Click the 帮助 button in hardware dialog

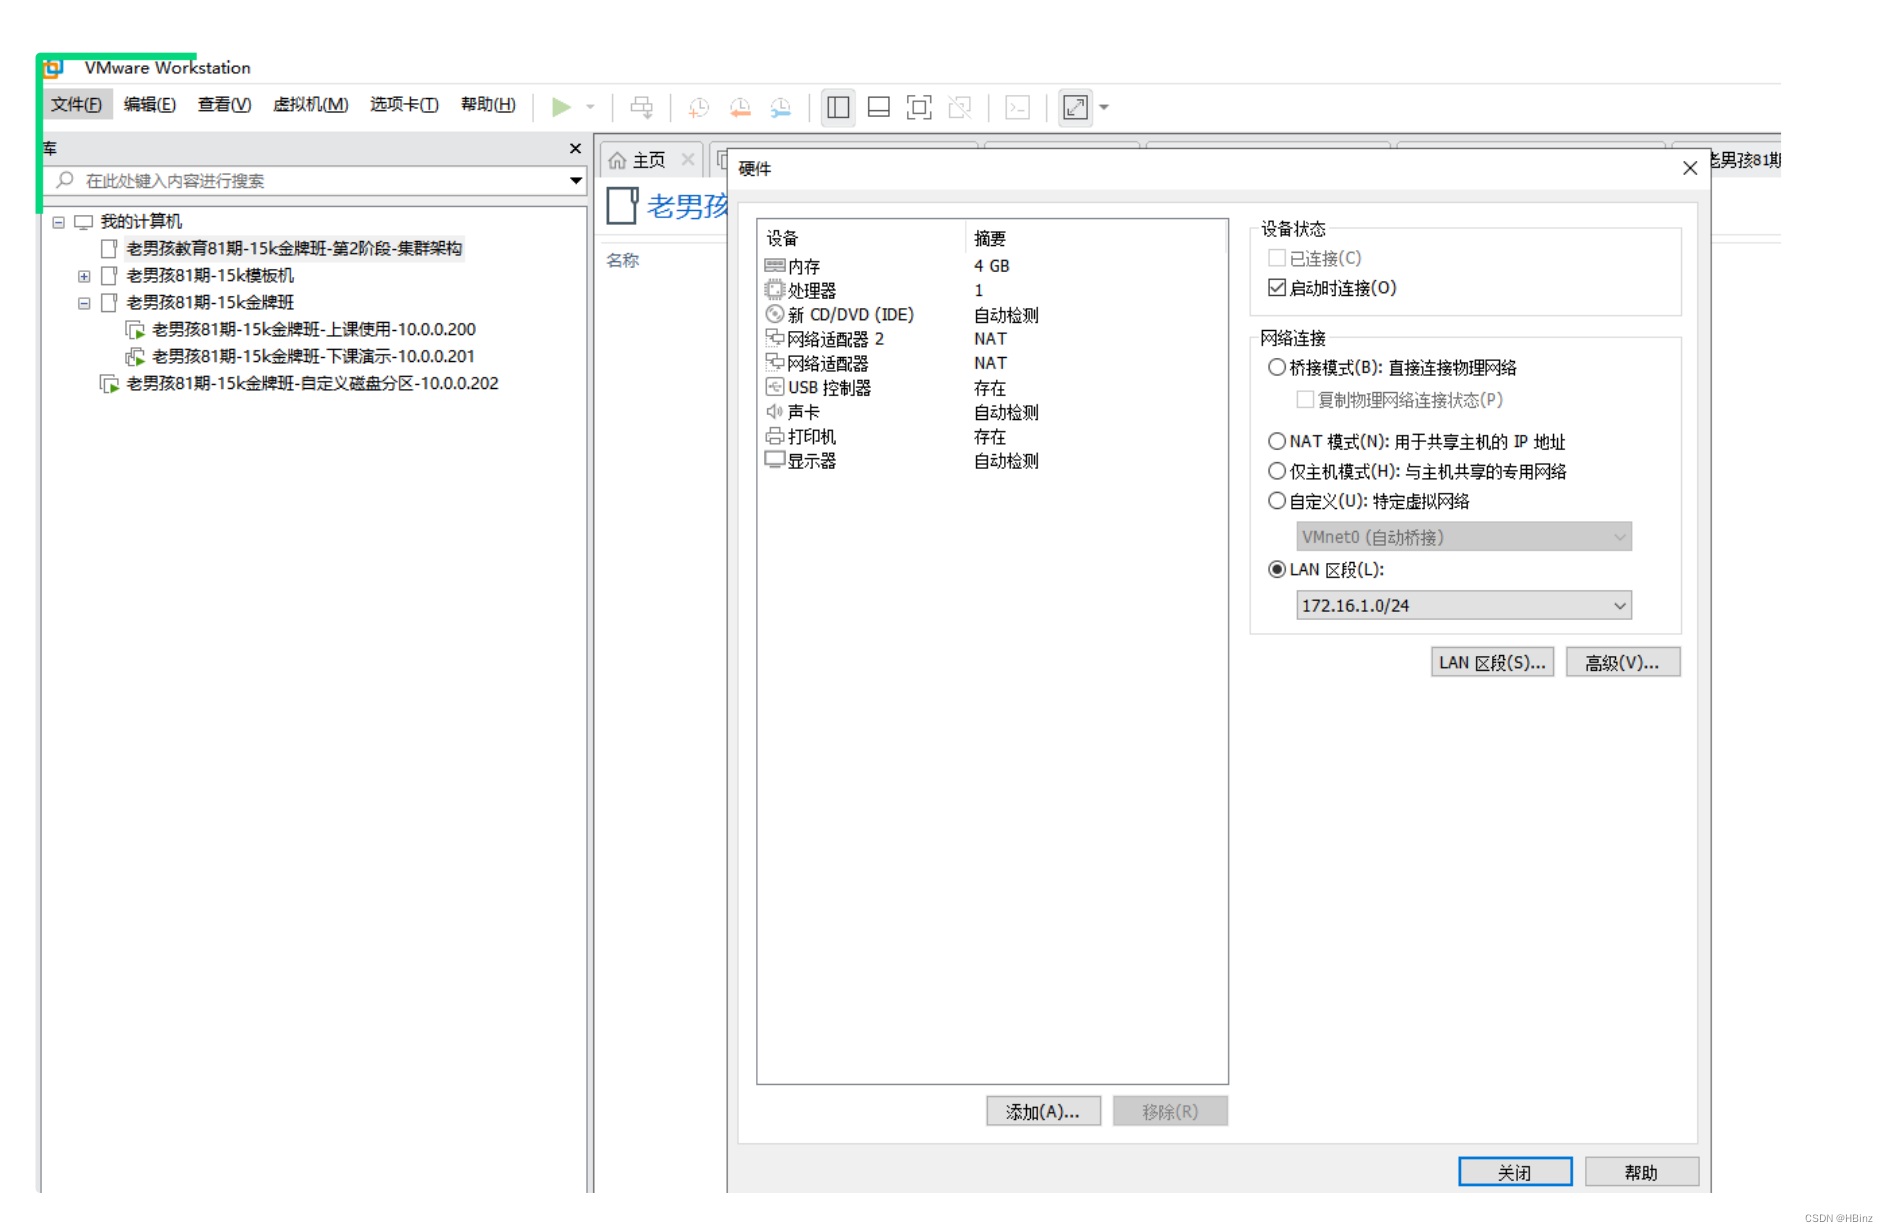(1641, 1172)
